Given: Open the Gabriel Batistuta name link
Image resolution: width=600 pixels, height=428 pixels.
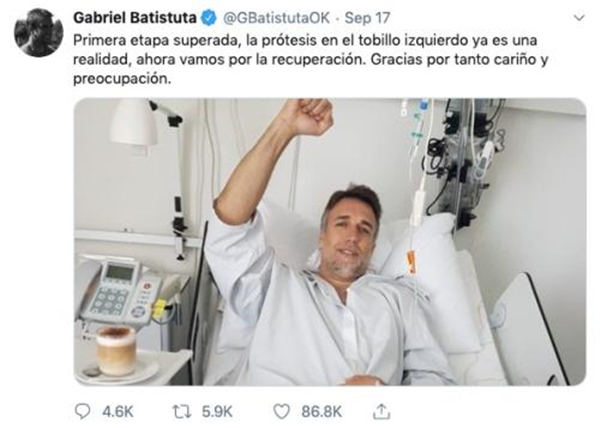Looking at the screenshot, I should pyautogui.click(x=135, y=18).
